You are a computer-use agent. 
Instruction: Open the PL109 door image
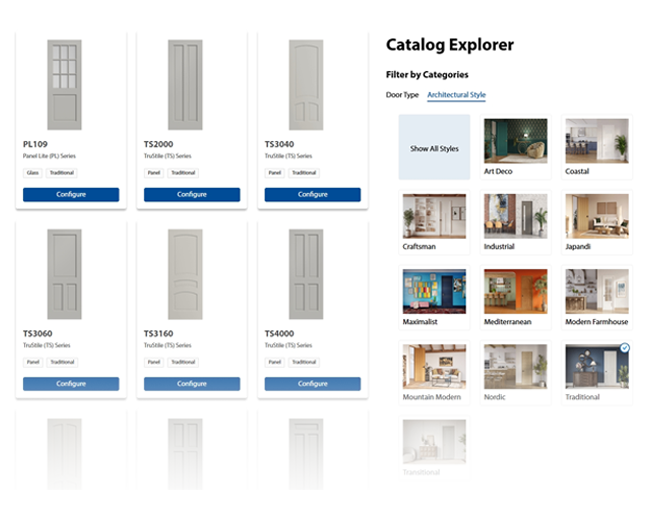(x=64, y=85)
